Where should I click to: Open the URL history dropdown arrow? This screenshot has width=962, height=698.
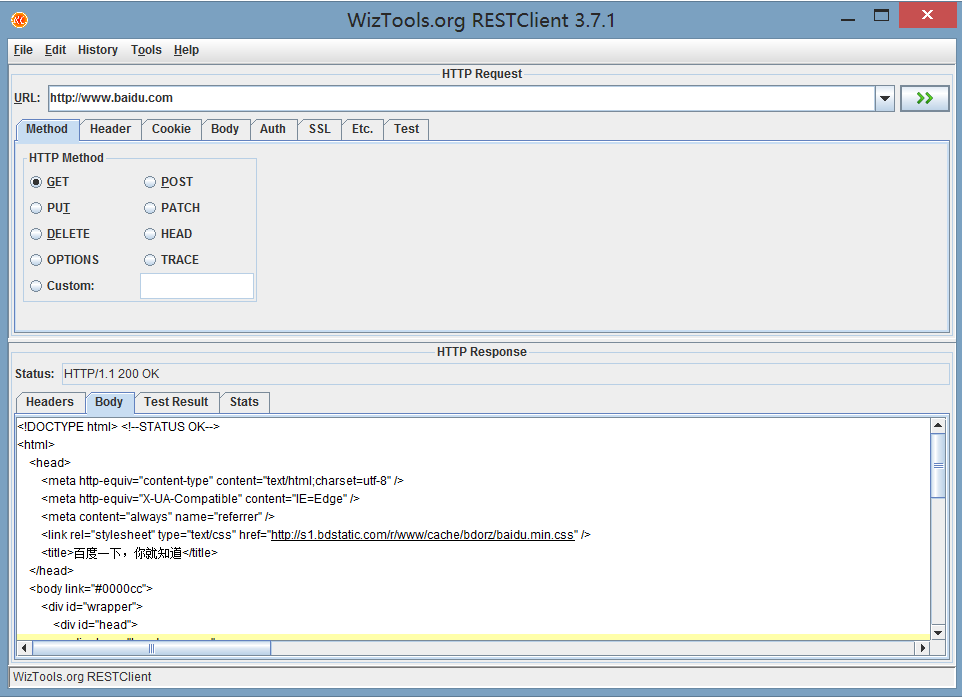[x=884, y=98]
